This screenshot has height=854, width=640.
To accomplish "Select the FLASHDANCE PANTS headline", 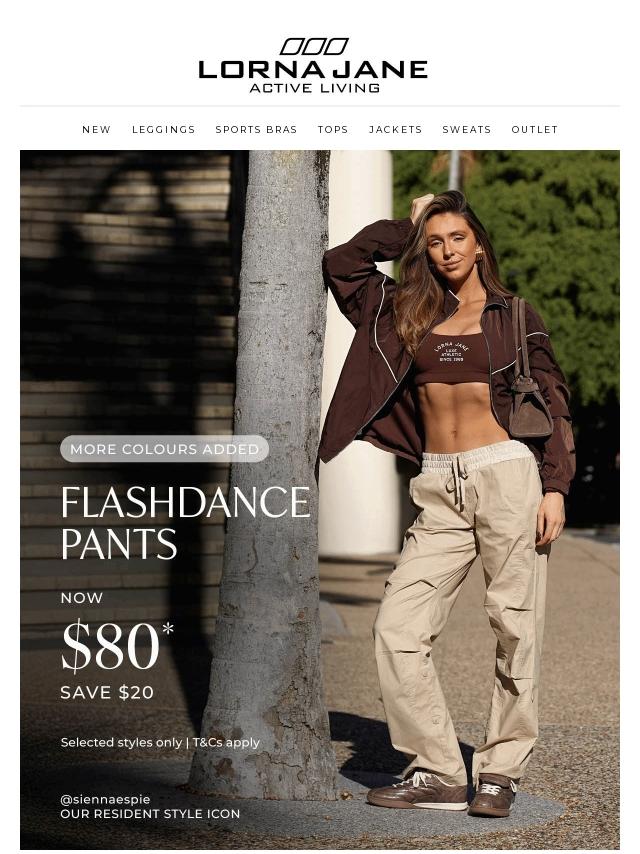I will tap(185, 523).
